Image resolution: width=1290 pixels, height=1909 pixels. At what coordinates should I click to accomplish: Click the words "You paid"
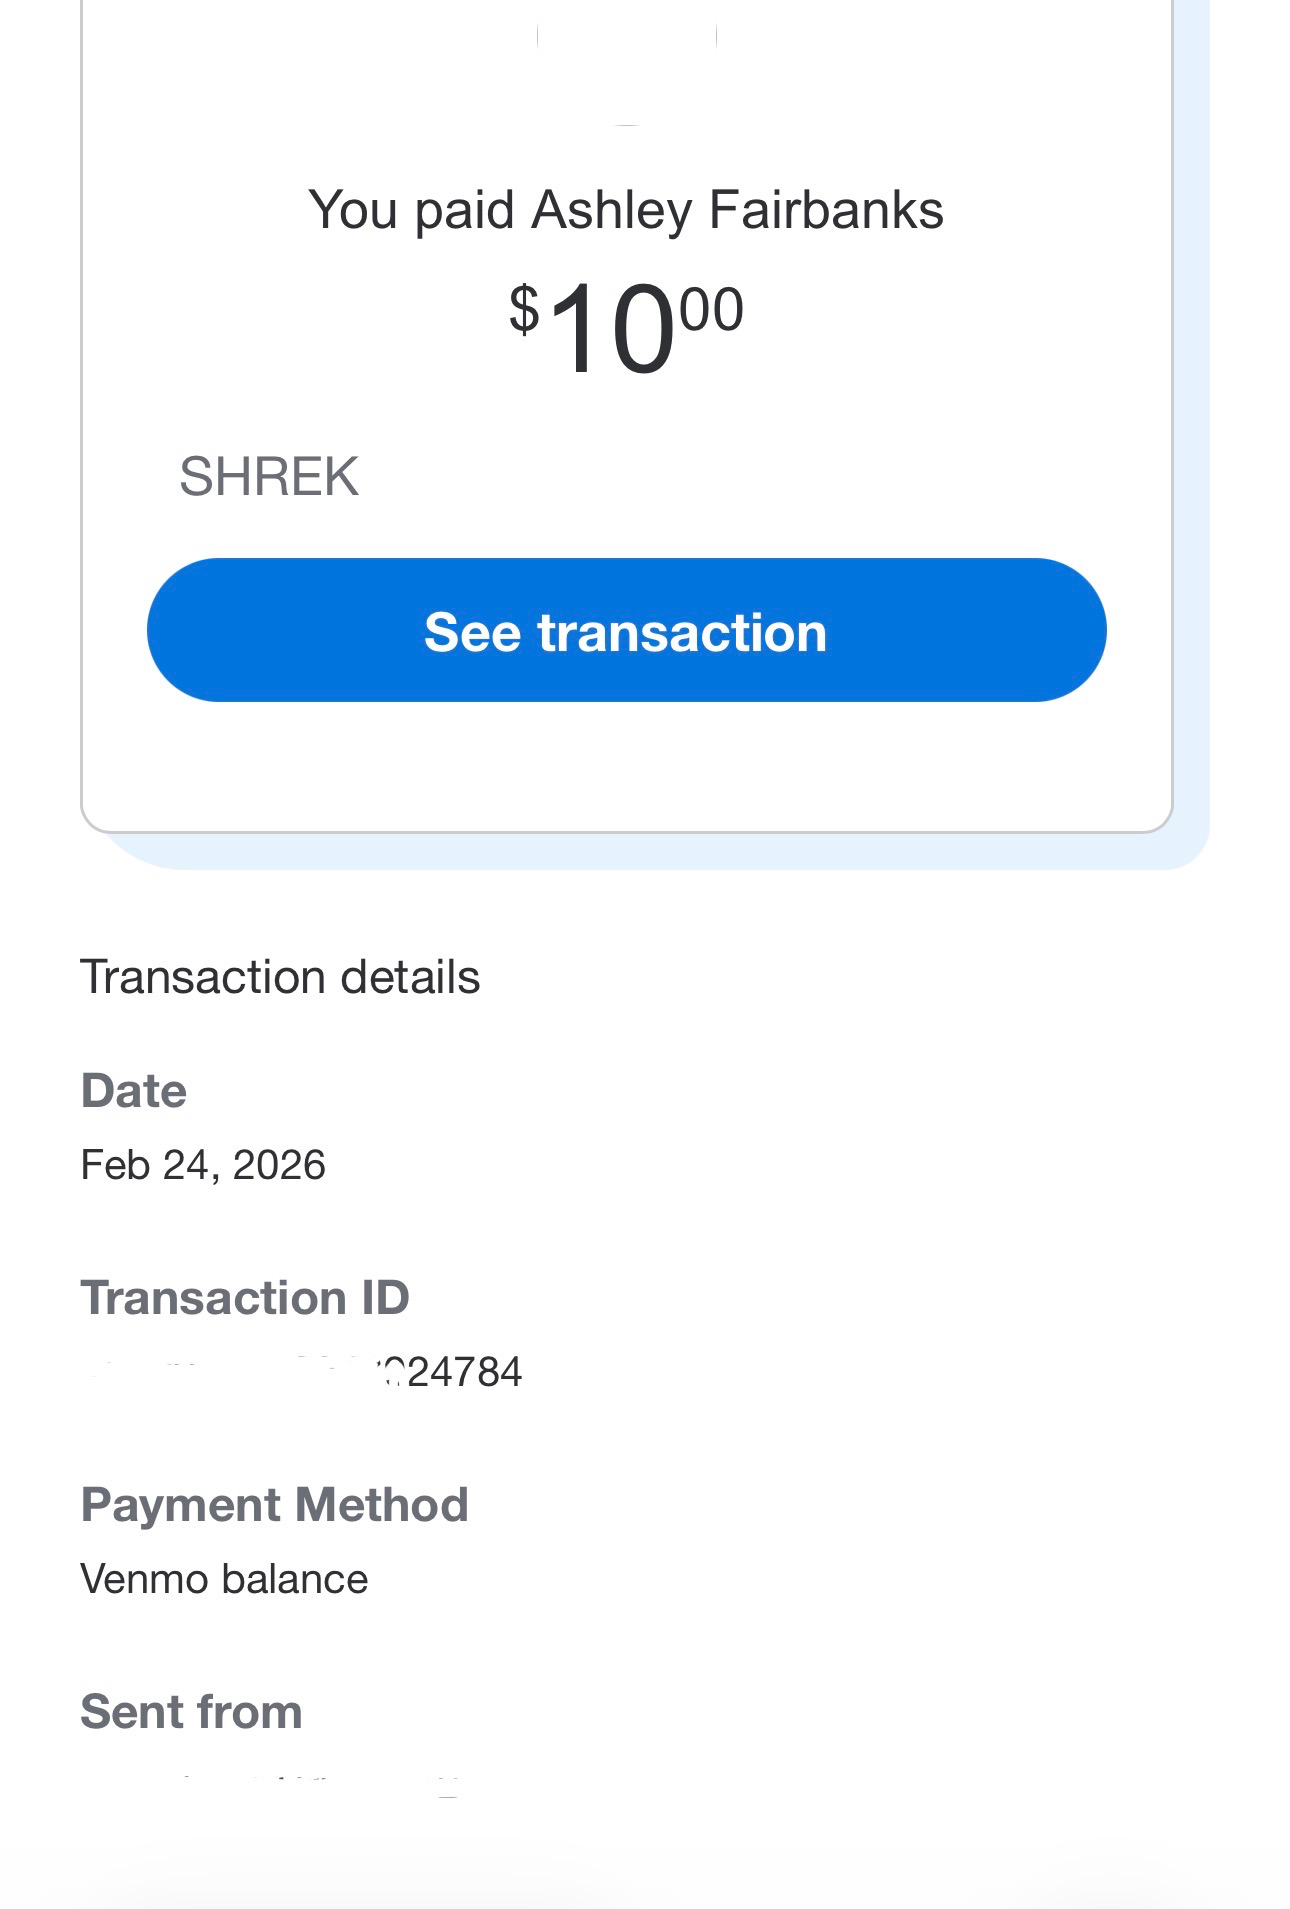coord(411,211)
